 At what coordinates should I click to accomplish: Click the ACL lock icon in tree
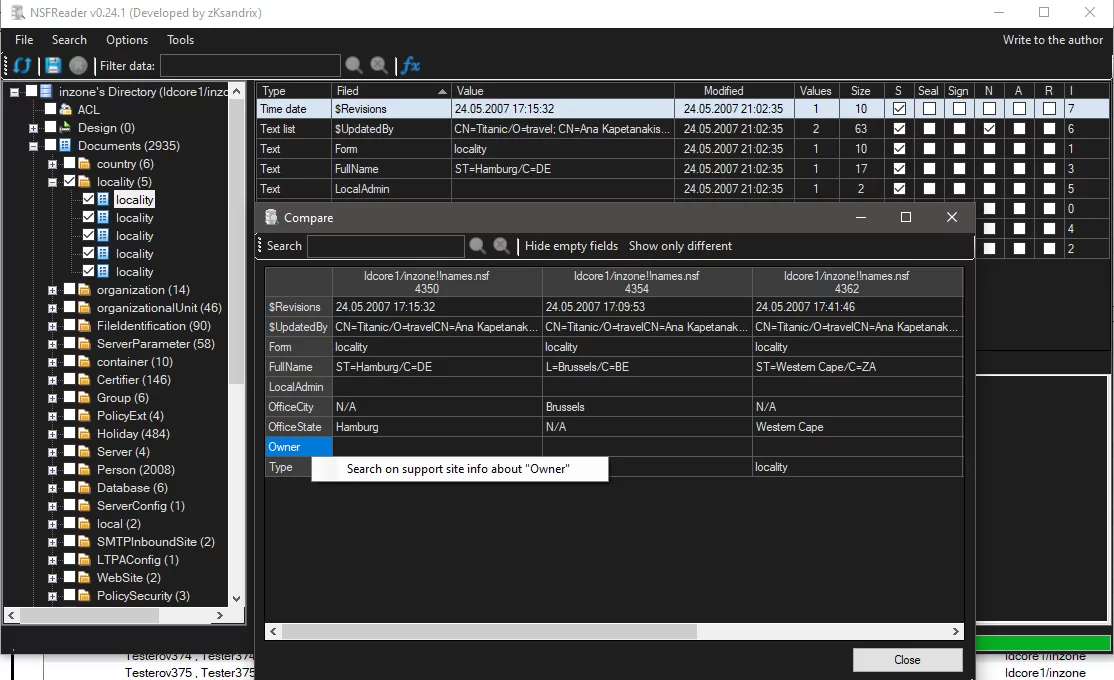tap(66, 110)
